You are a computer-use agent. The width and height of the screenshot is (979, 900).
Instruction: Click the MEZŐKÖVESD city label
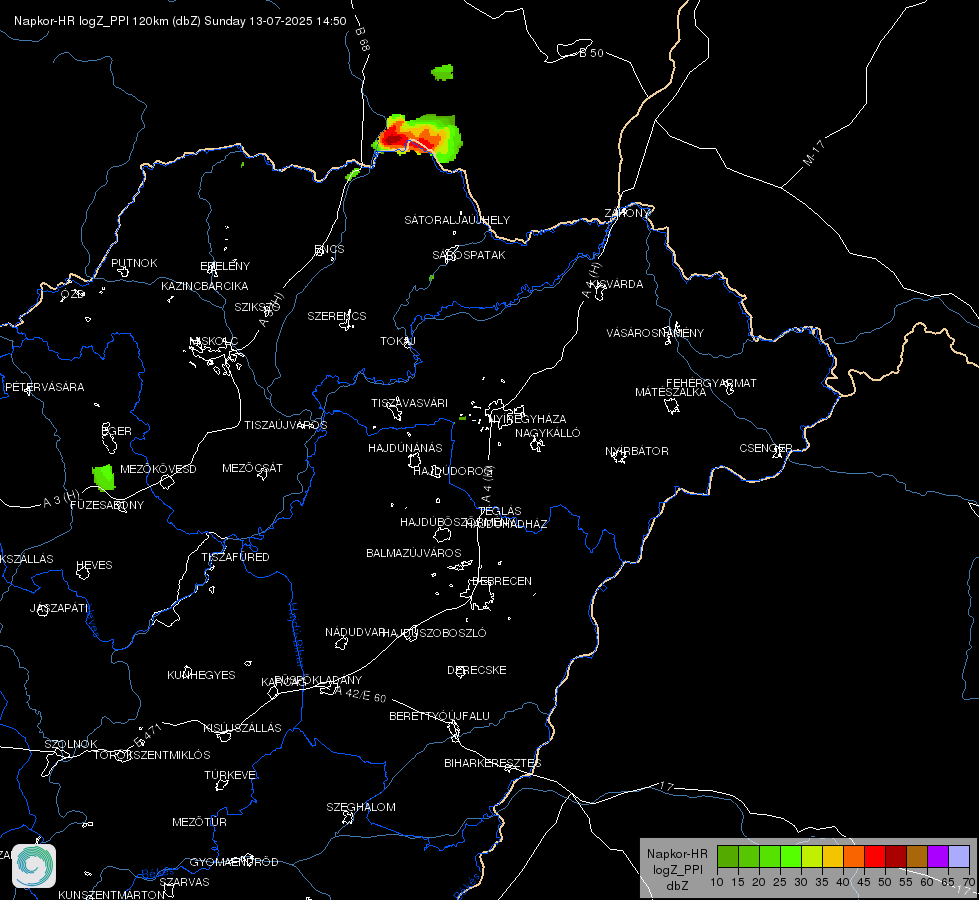158,469
